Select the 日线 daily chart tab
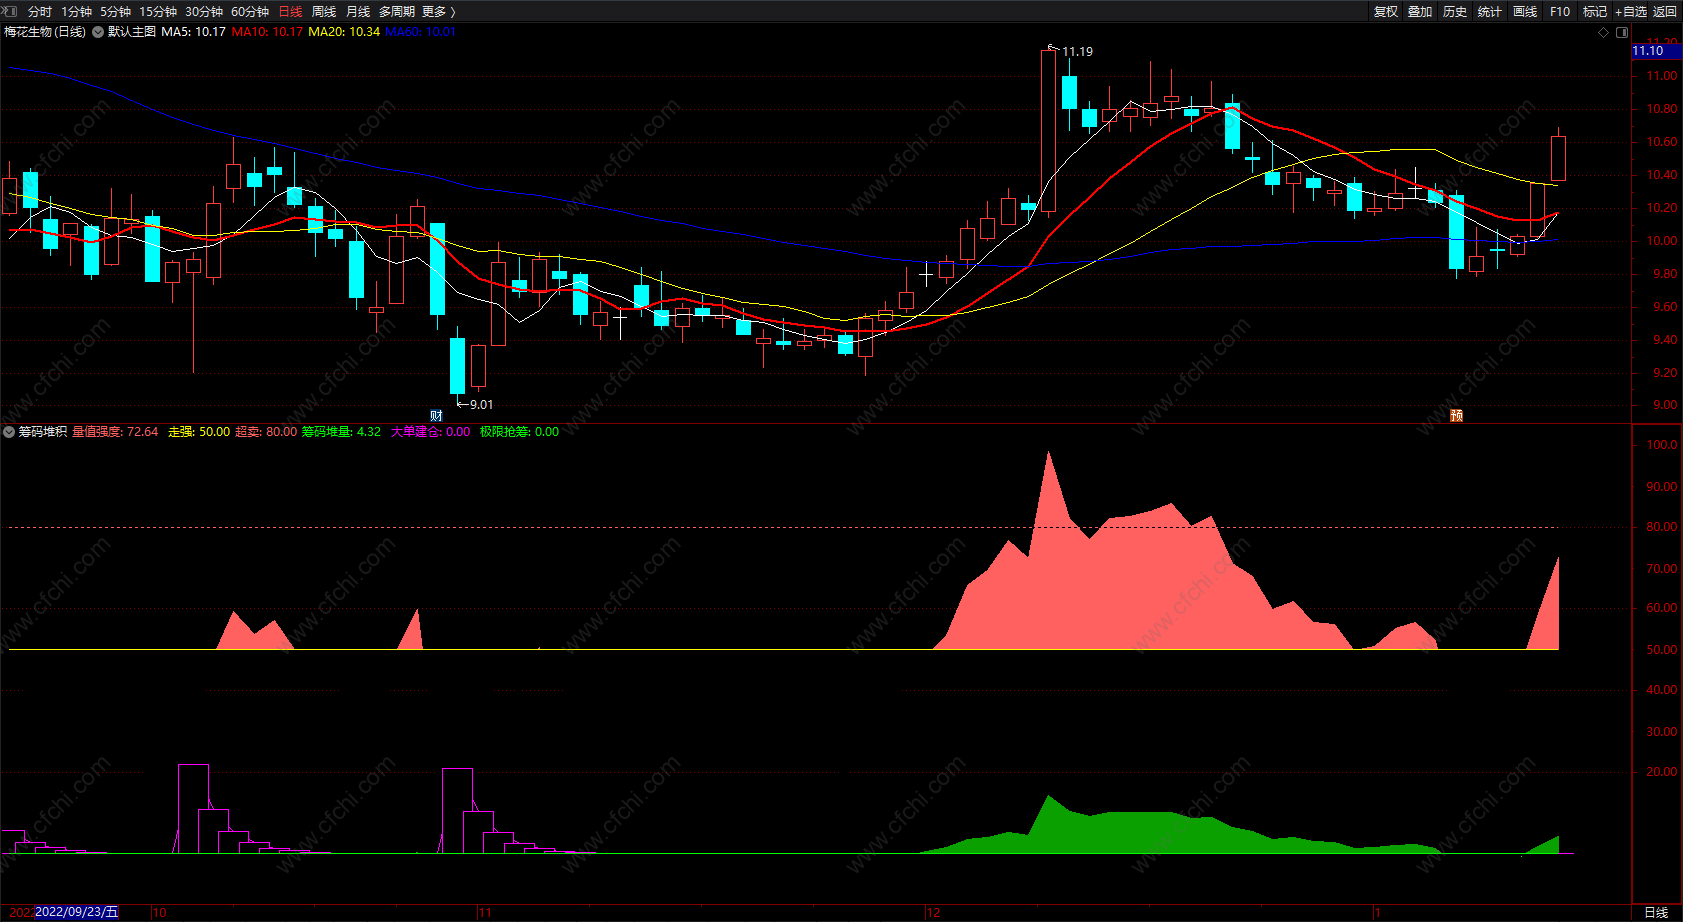The height and width of the screenshot is (922, 1683). [290, 12]
